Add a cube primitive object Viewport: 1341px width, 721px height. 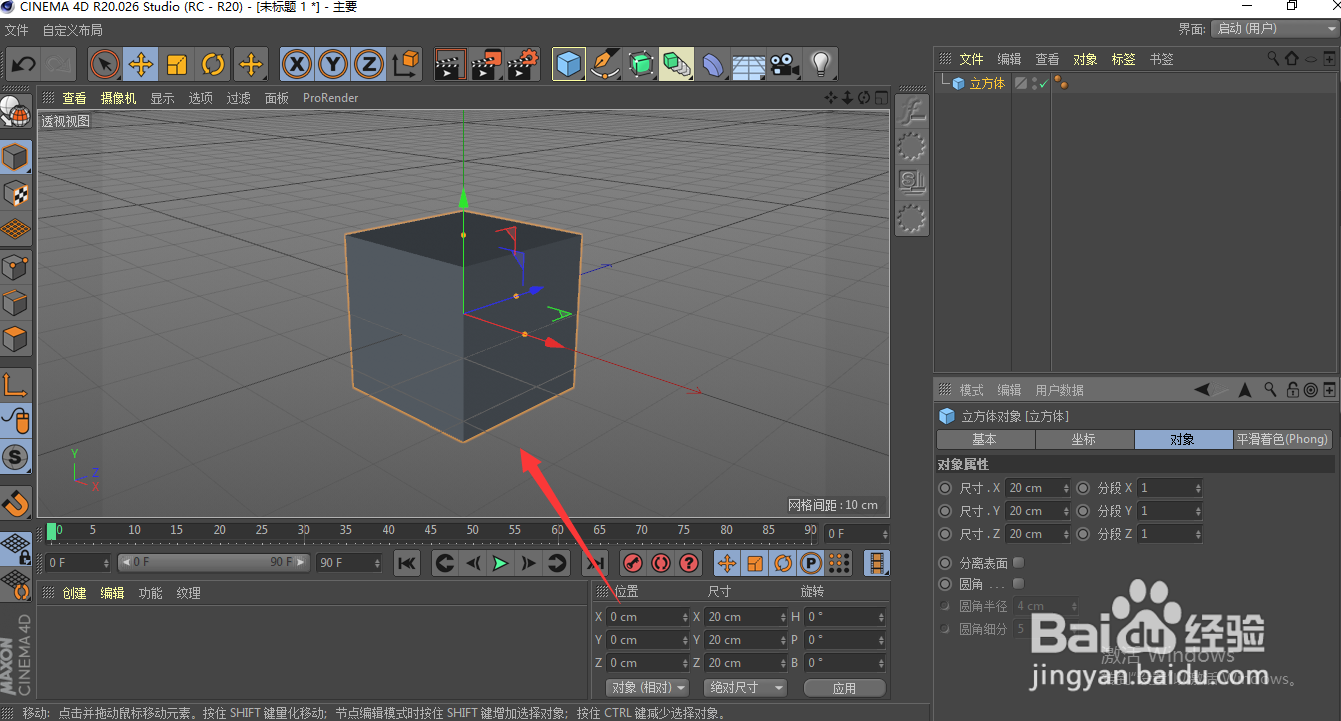[x=569, y=65]
